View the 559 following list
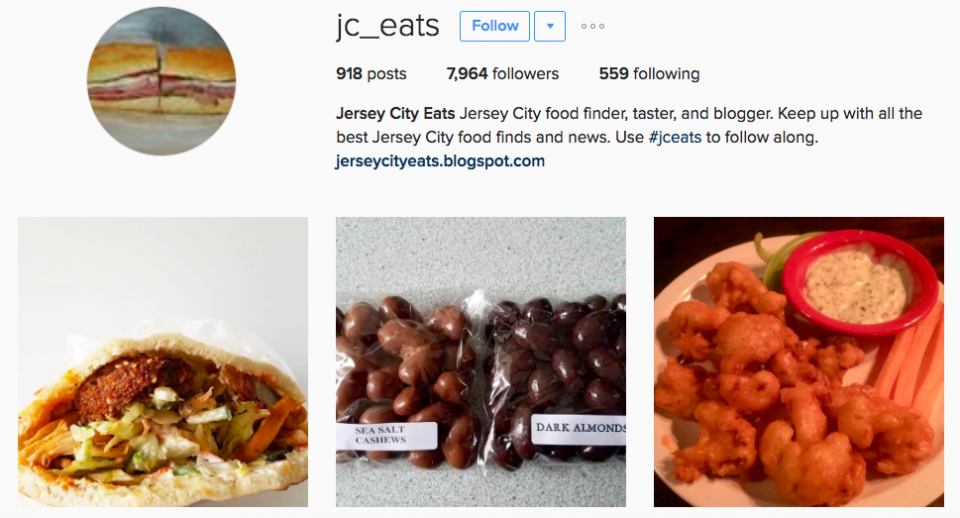Image resolution: width=960 pixels, height=518 pixels. pos(649,74)
